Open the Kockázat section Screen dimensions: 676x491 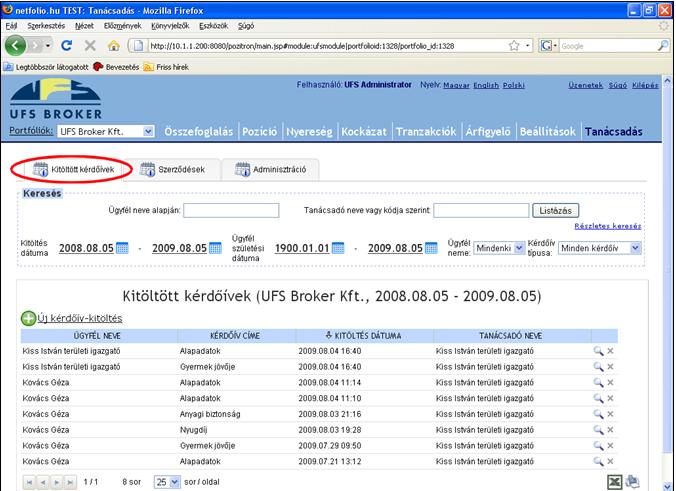tap(364, 131)
